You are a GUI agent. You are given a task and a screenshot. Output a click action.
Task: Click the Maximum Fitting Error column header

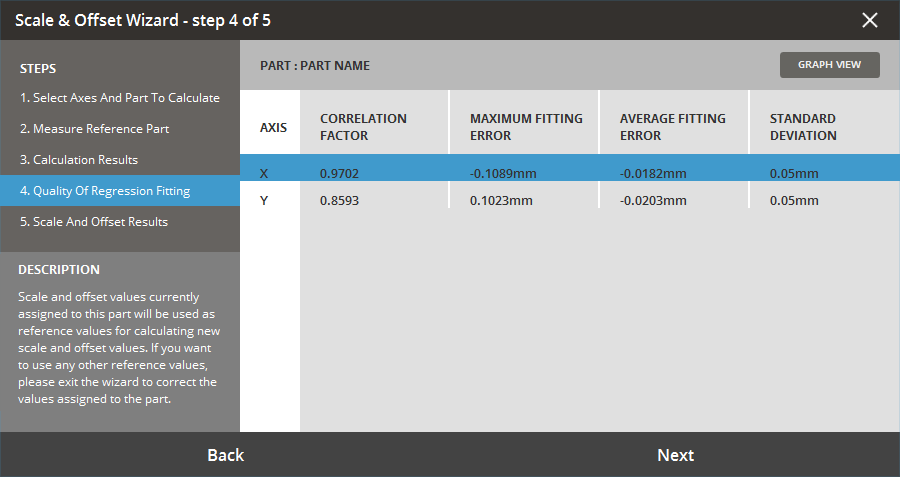click(x=526, y=127)
